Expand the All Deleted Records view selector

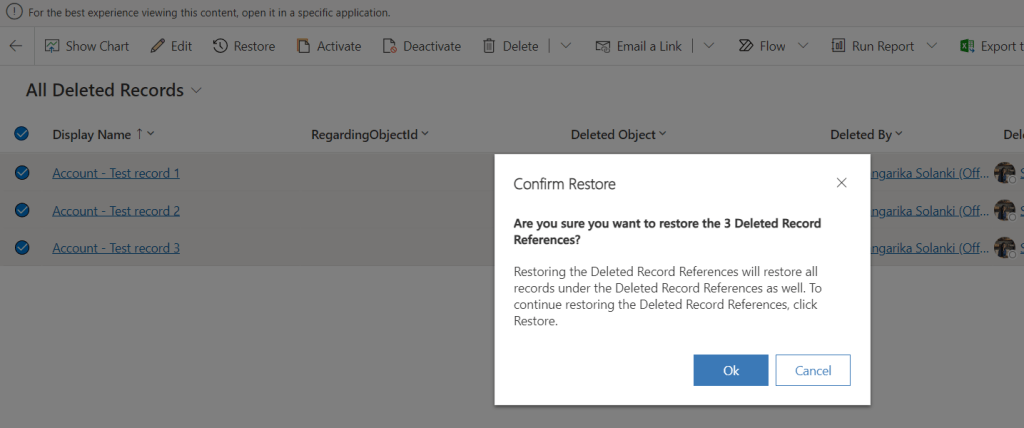(196, 91)
